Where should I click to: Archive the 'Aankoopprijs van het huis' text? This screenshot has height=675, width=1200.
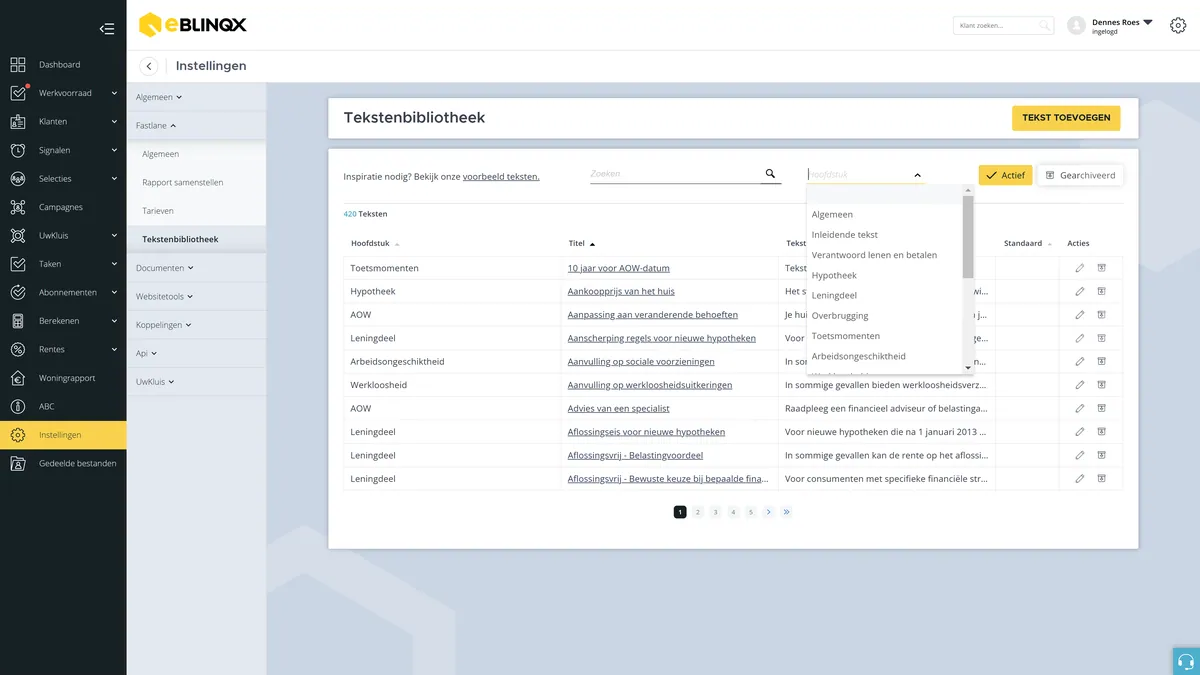(1101, 291)
